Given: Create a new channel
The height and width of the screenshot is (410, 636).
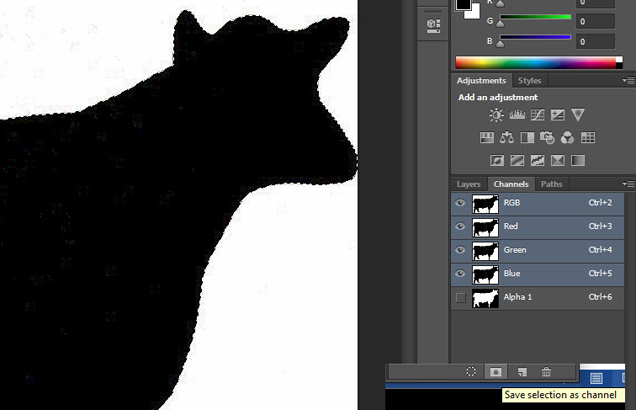Looking at the screenshot, I should coord(521,371).
